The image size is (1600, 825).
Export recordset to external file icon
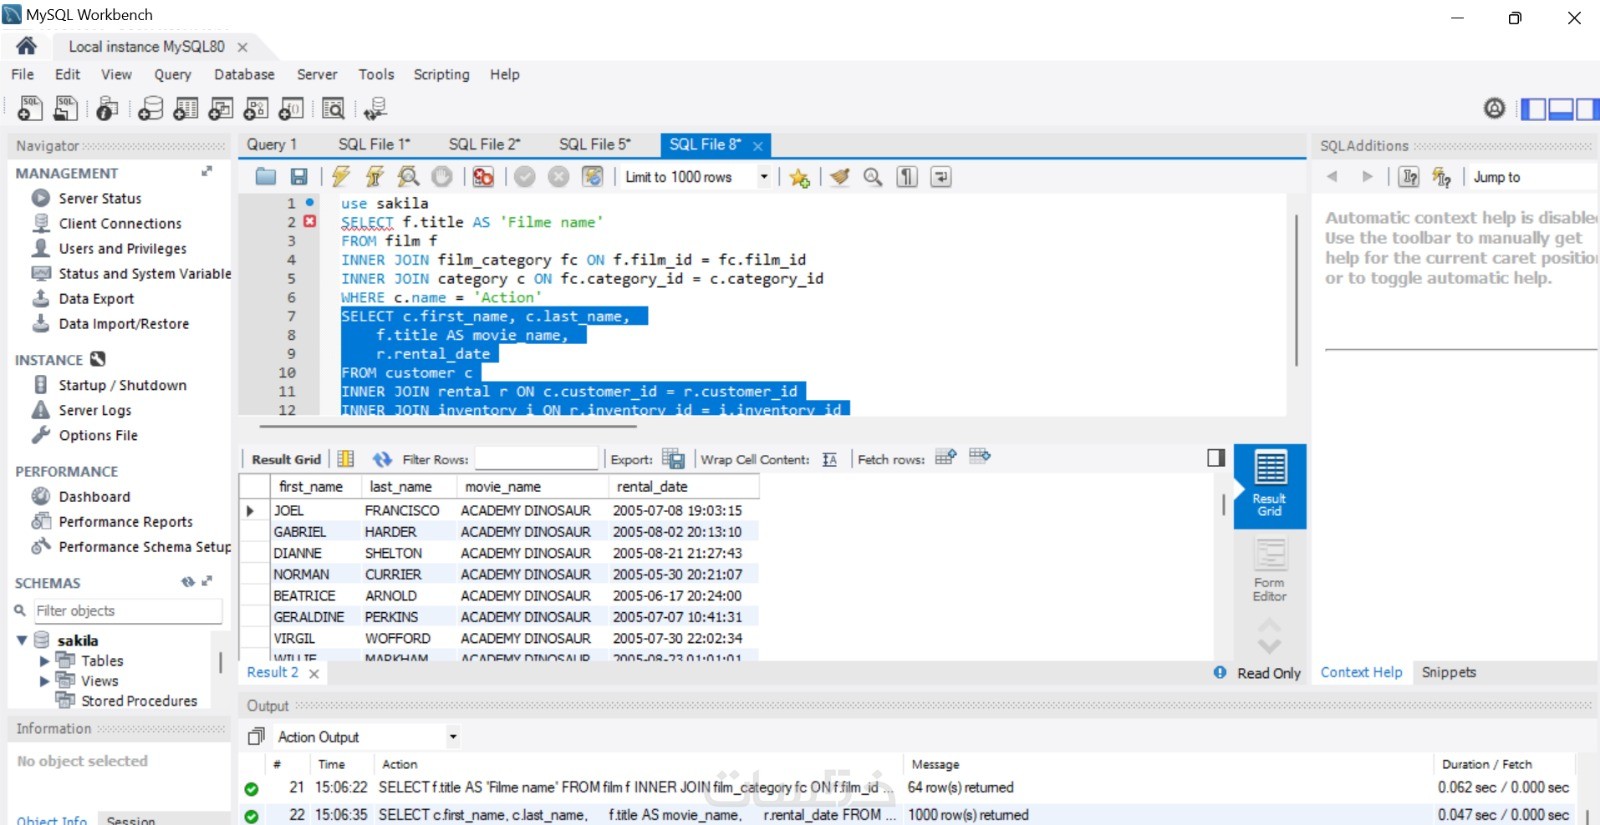tap(674, 459)
